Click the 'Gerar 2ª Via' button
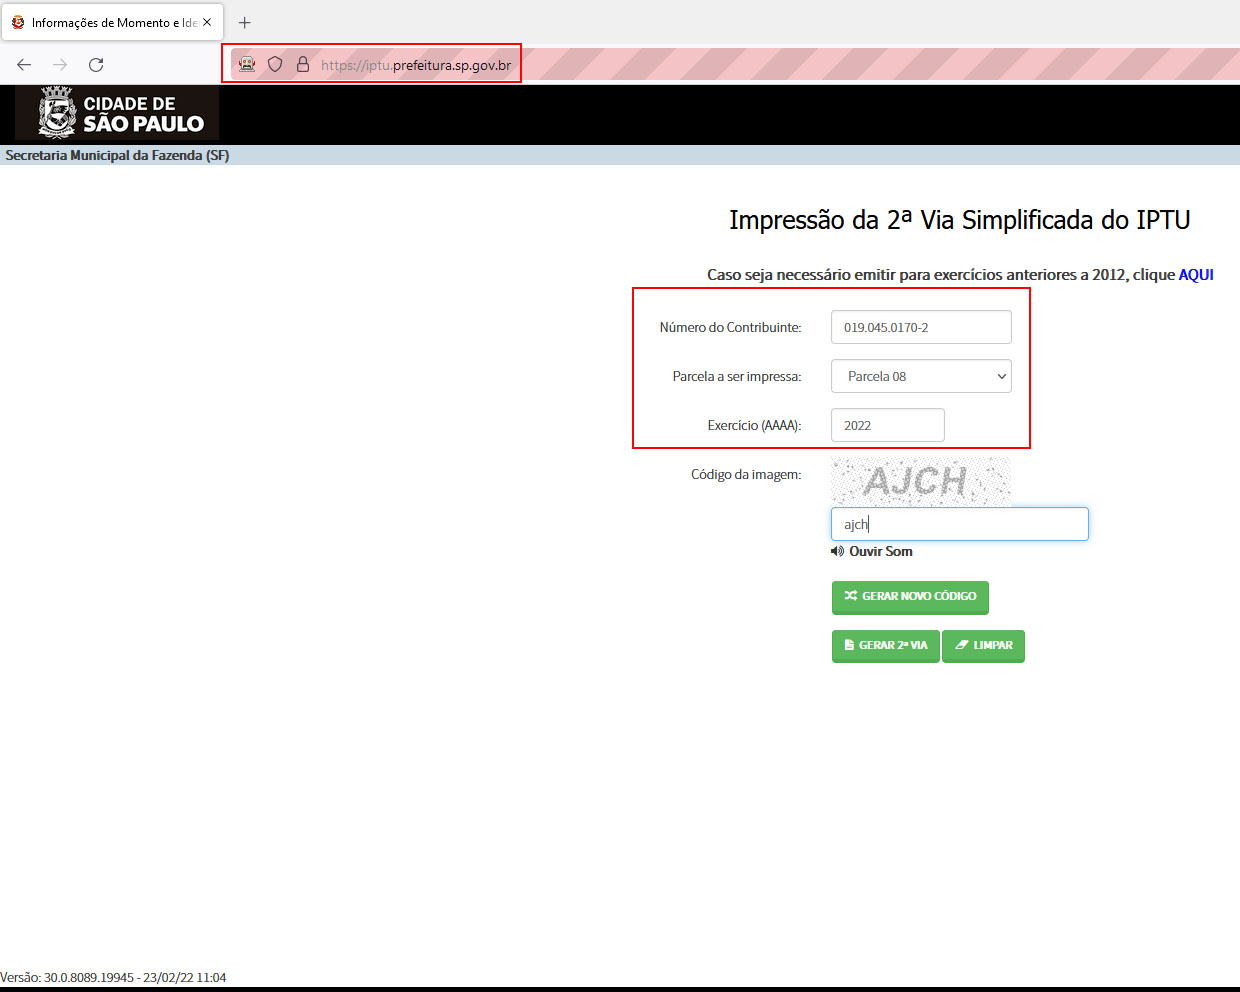The width and height of the screenshot is (1240, 992). [886, 646]
